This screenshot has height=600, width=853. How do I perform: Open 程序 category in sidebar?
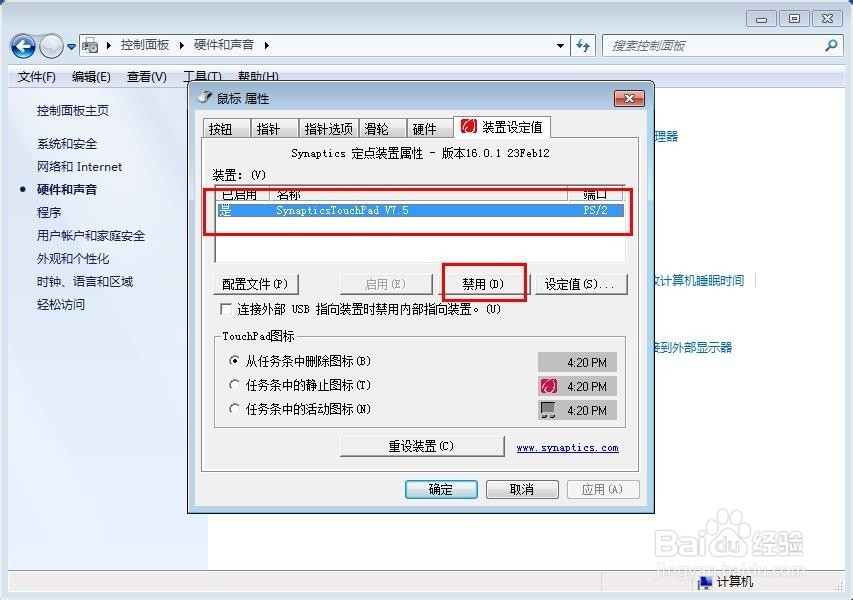pos(48,213)
